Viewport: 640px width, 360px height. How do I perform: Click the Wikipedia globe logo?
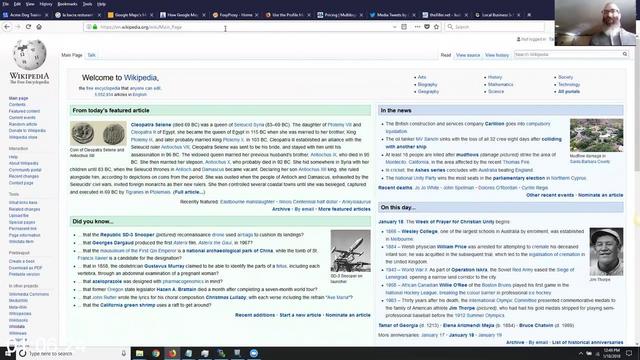click(29, 55)
